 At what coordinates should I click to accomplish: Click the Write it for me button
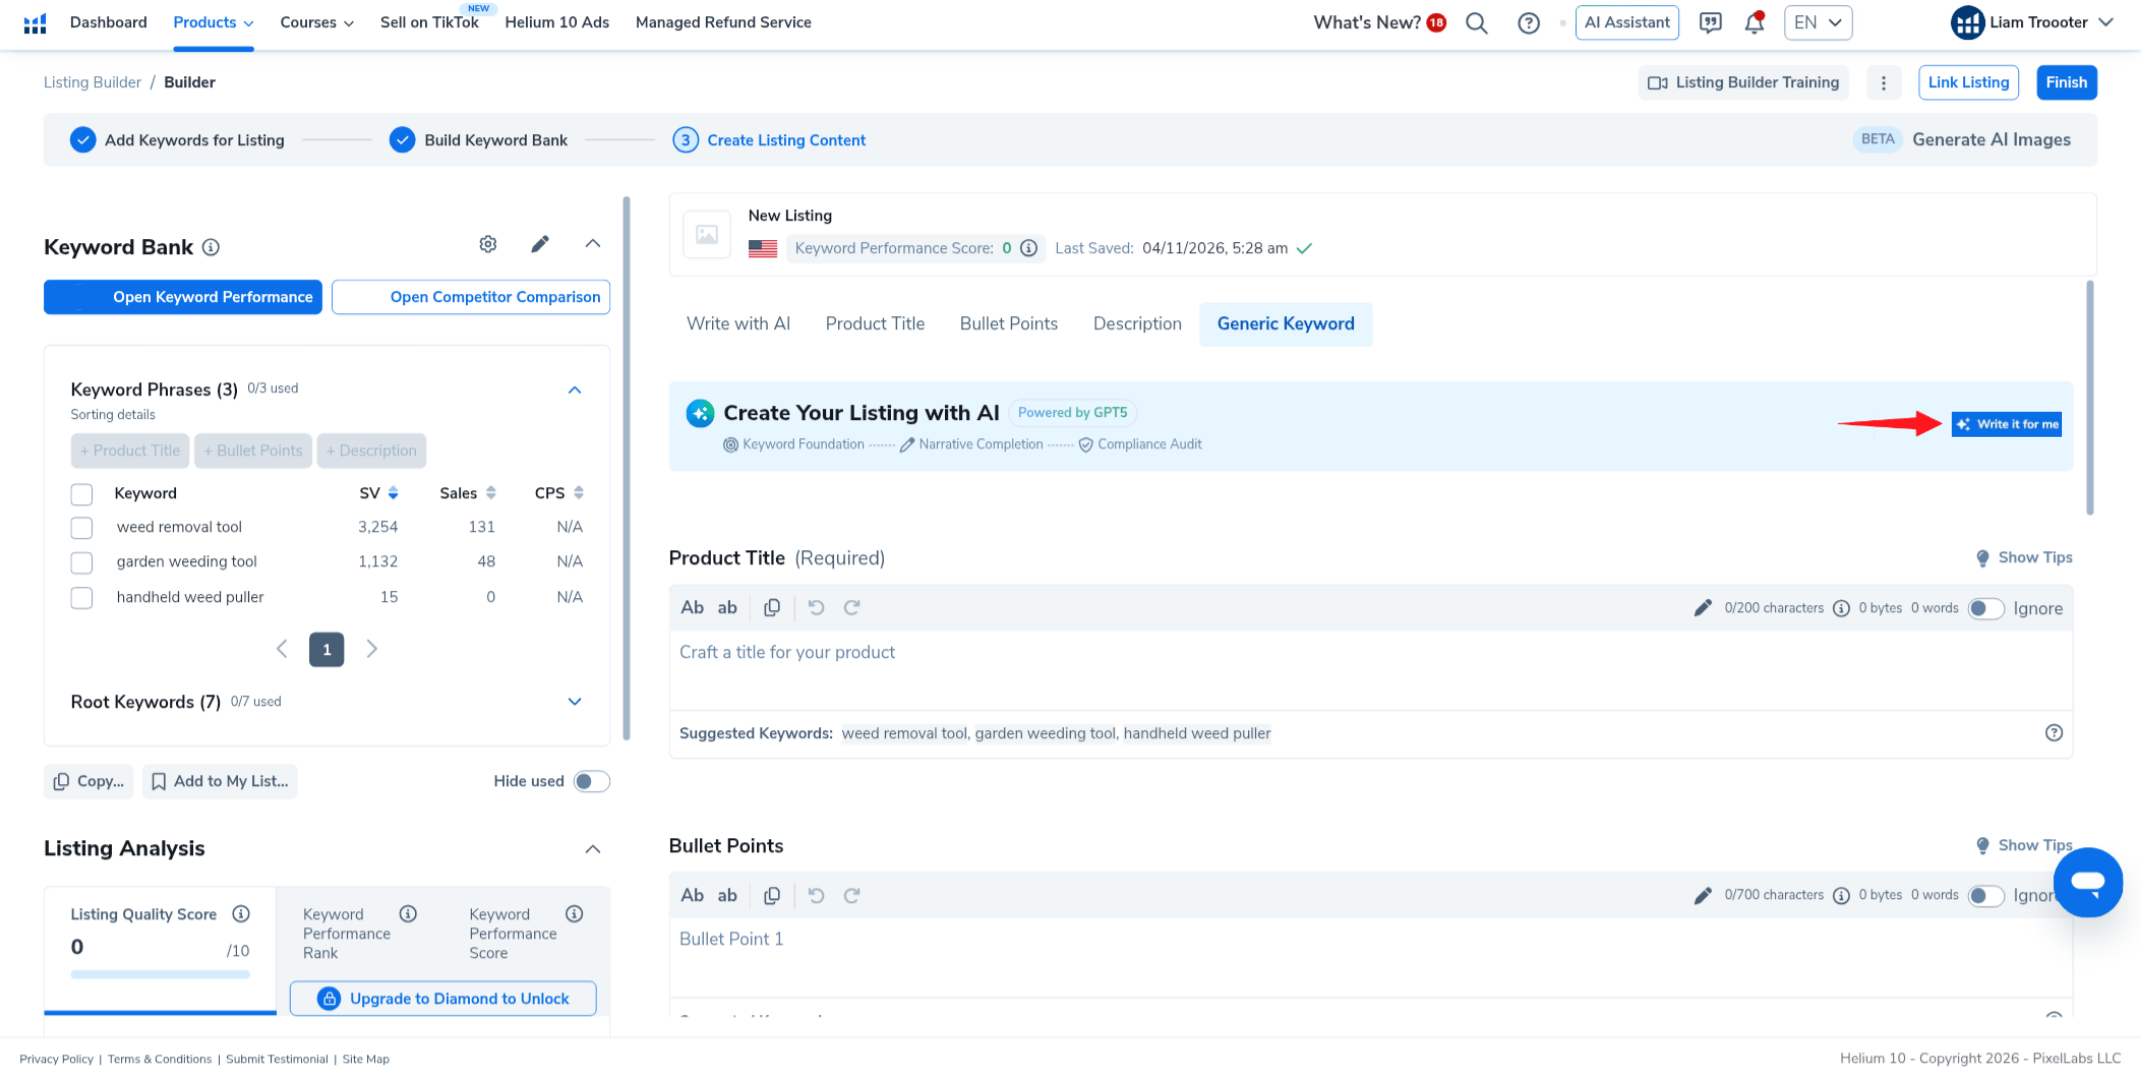pyautogui.click(x=2006, y=424)
